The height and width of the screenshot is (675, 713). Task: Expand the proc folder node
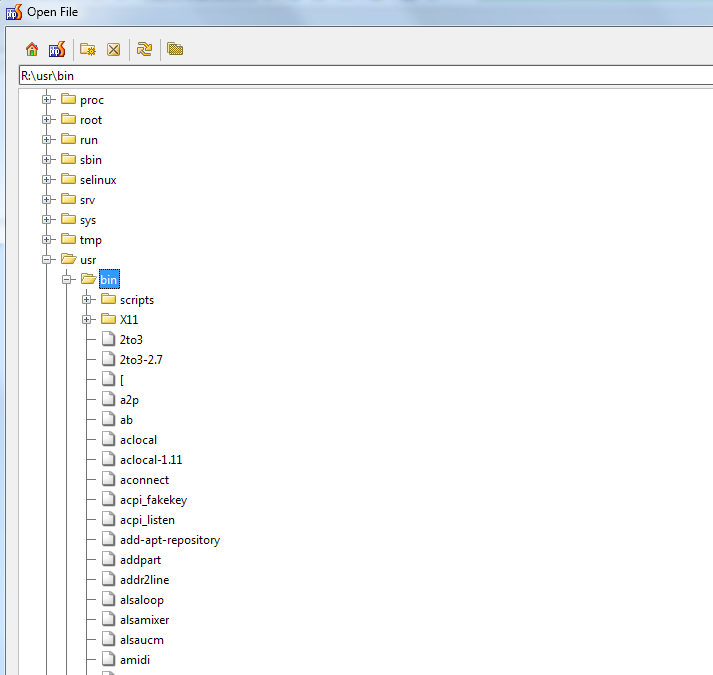47,100
